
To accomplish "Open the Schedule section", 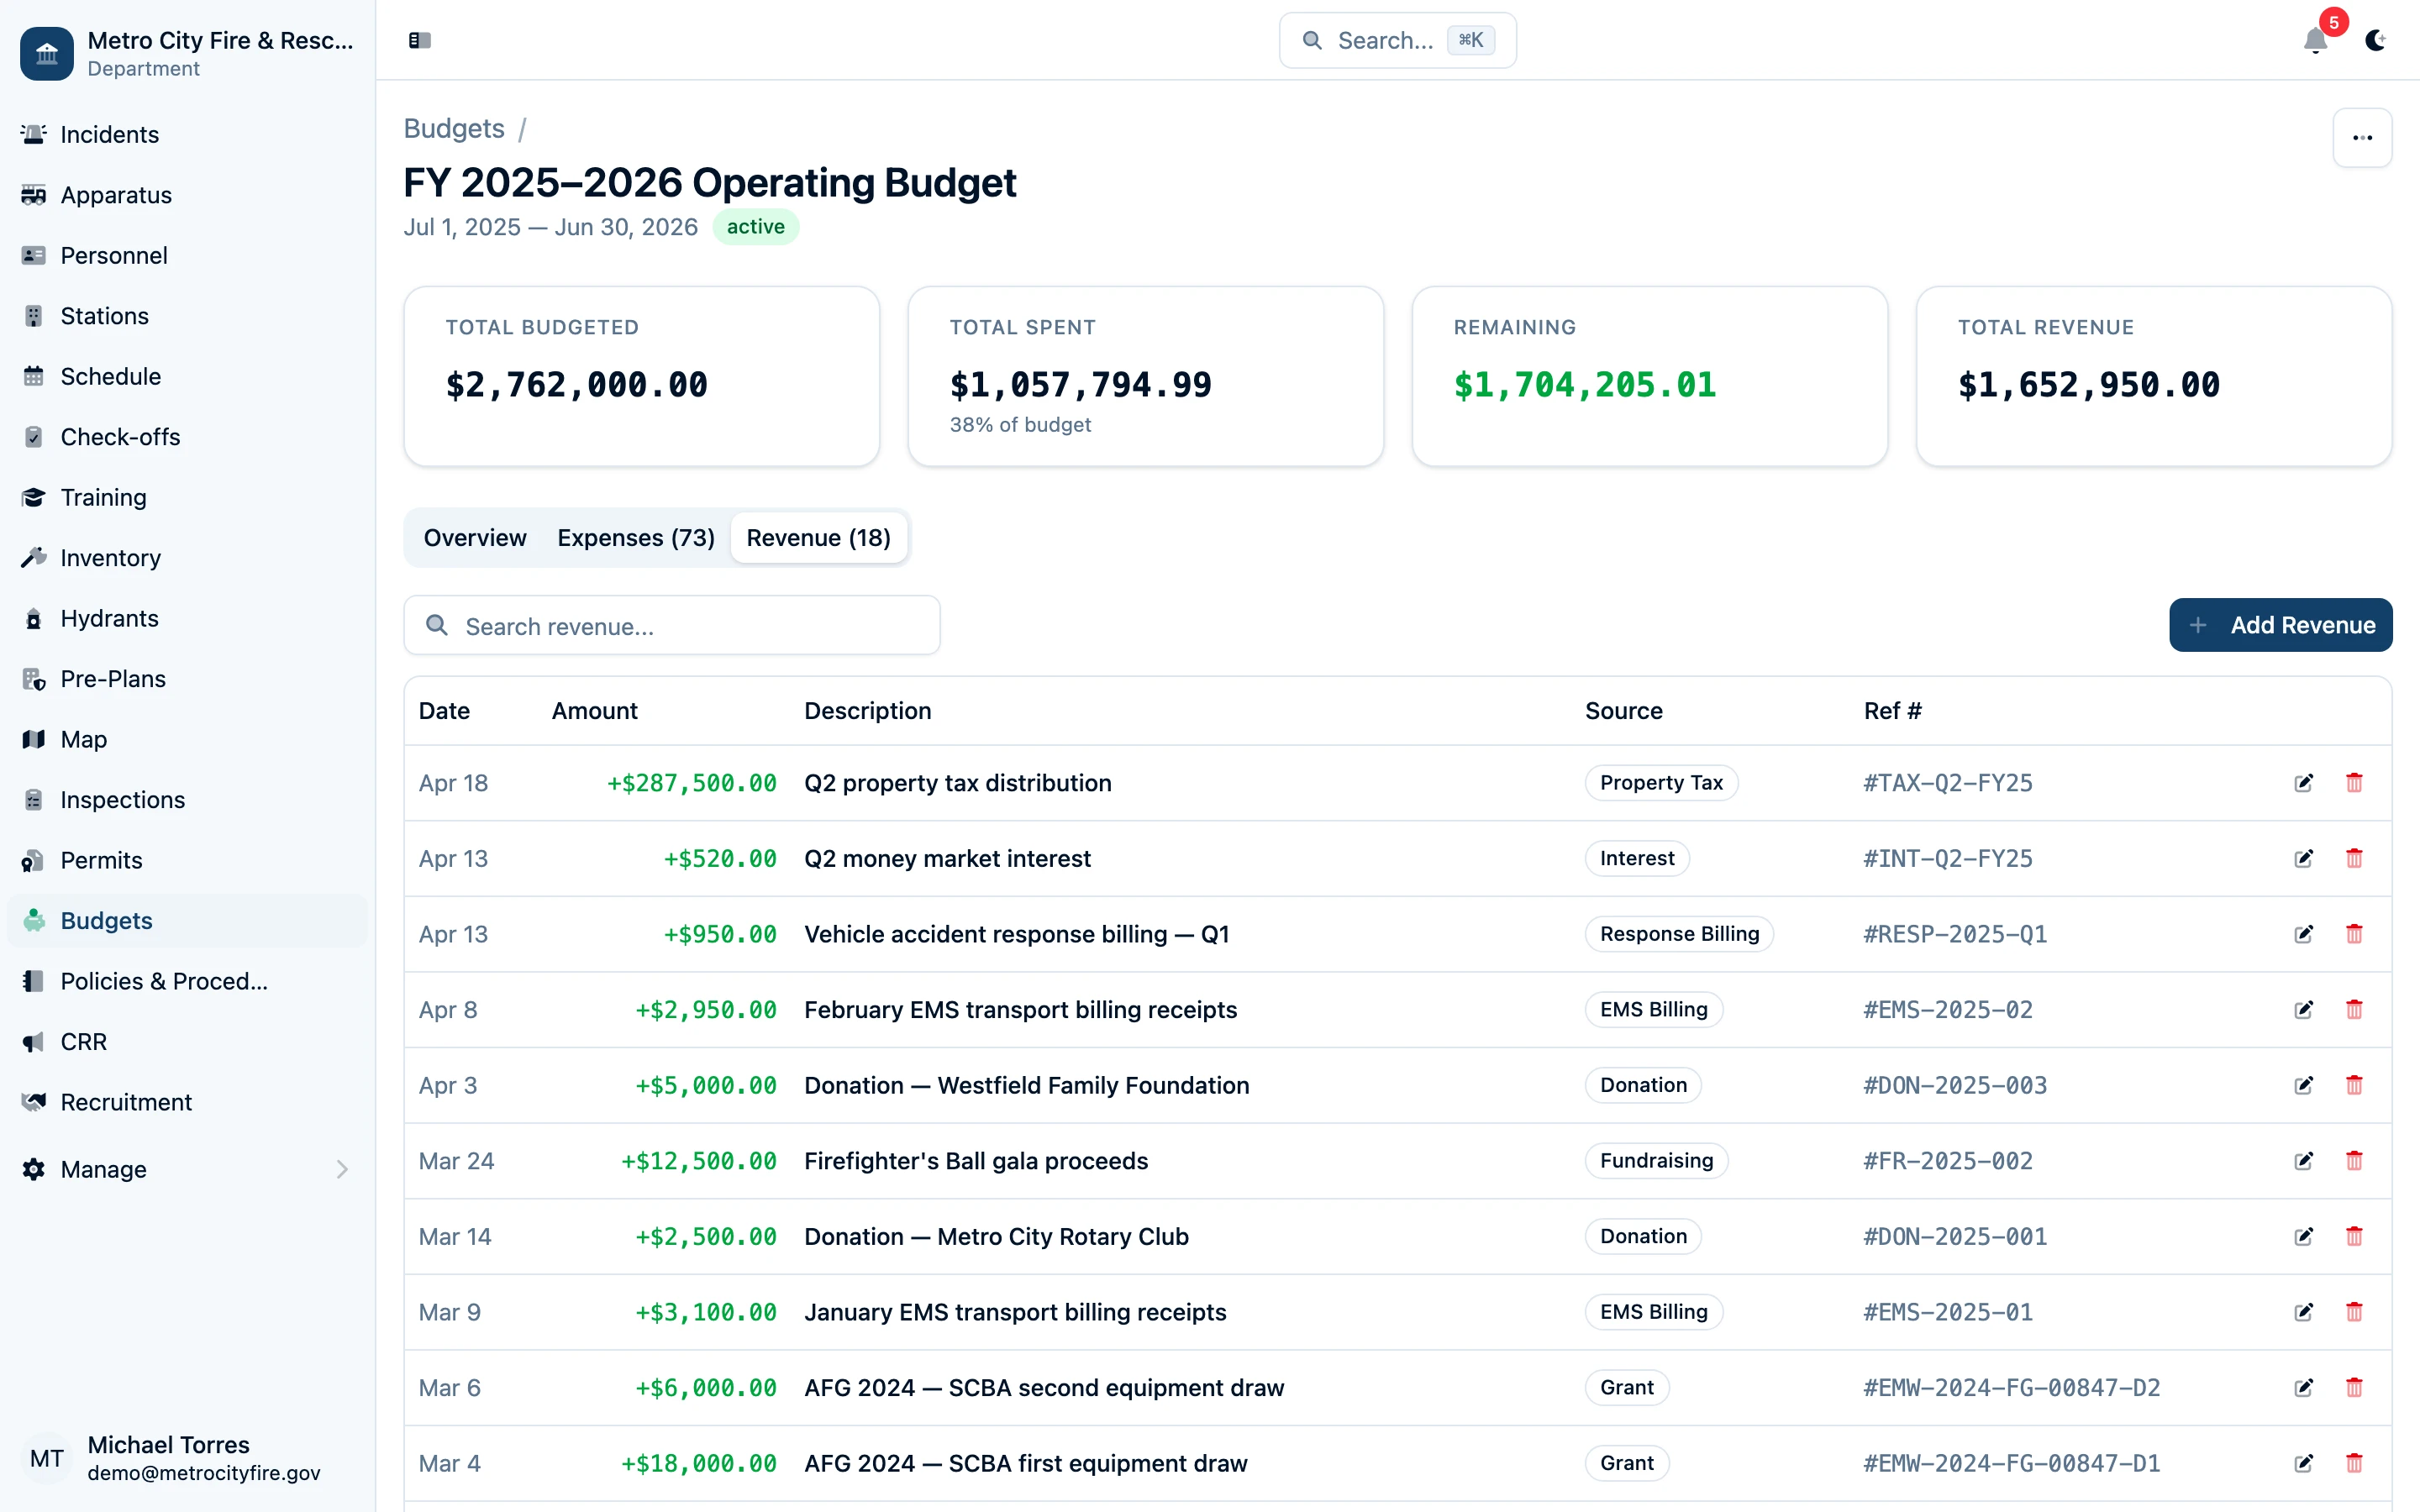I will pos(110,376).
